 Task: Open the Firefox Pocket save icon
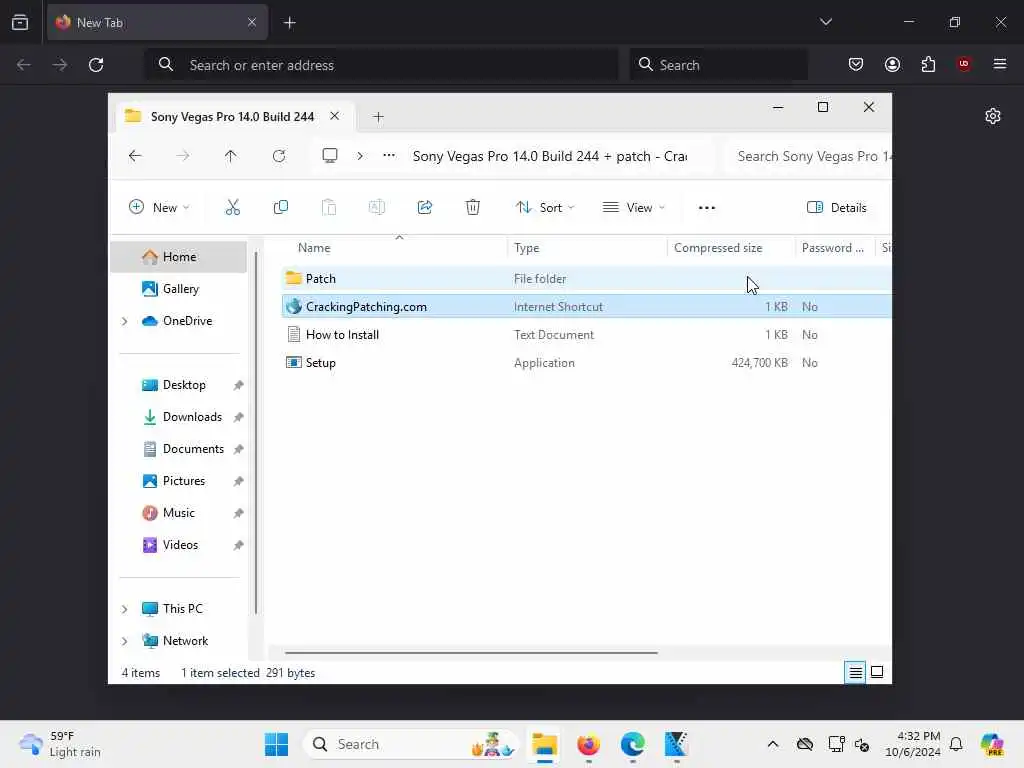856,64
